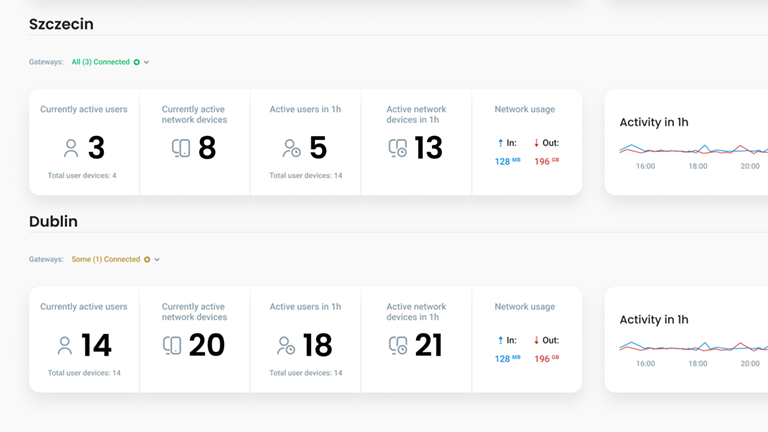Click Dublin network usage Out value 196 GB
This screenshot has width=768, height=432.
(546, 358)
